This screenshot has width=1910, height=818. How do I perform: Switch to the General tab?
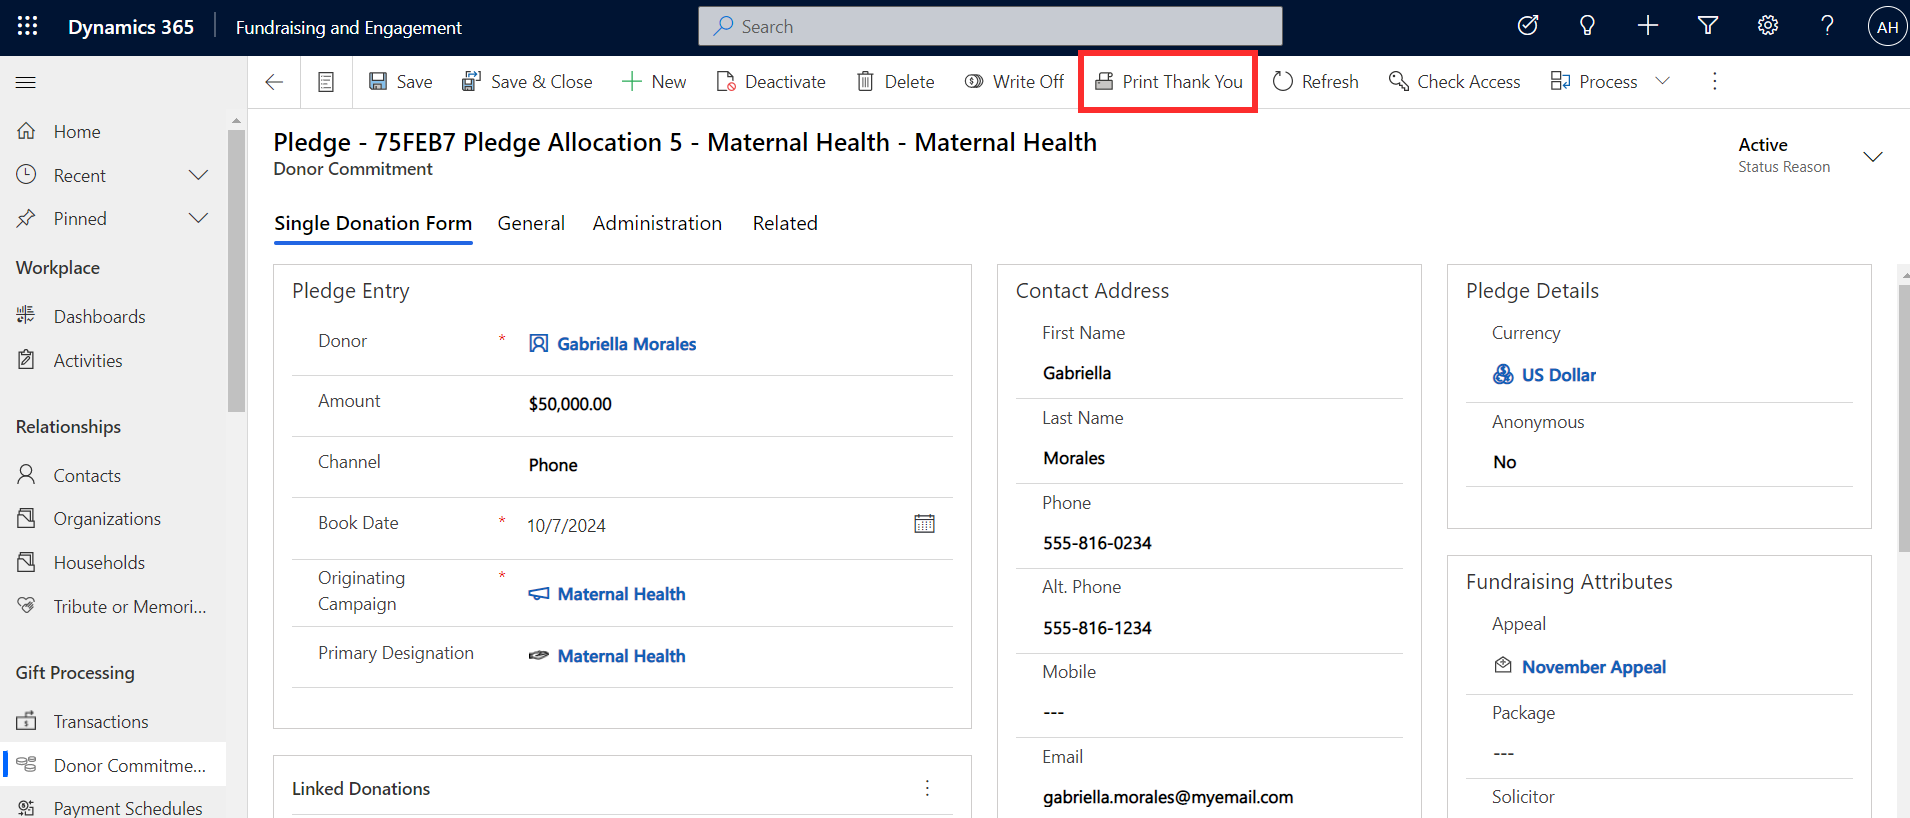coord(531,223)
